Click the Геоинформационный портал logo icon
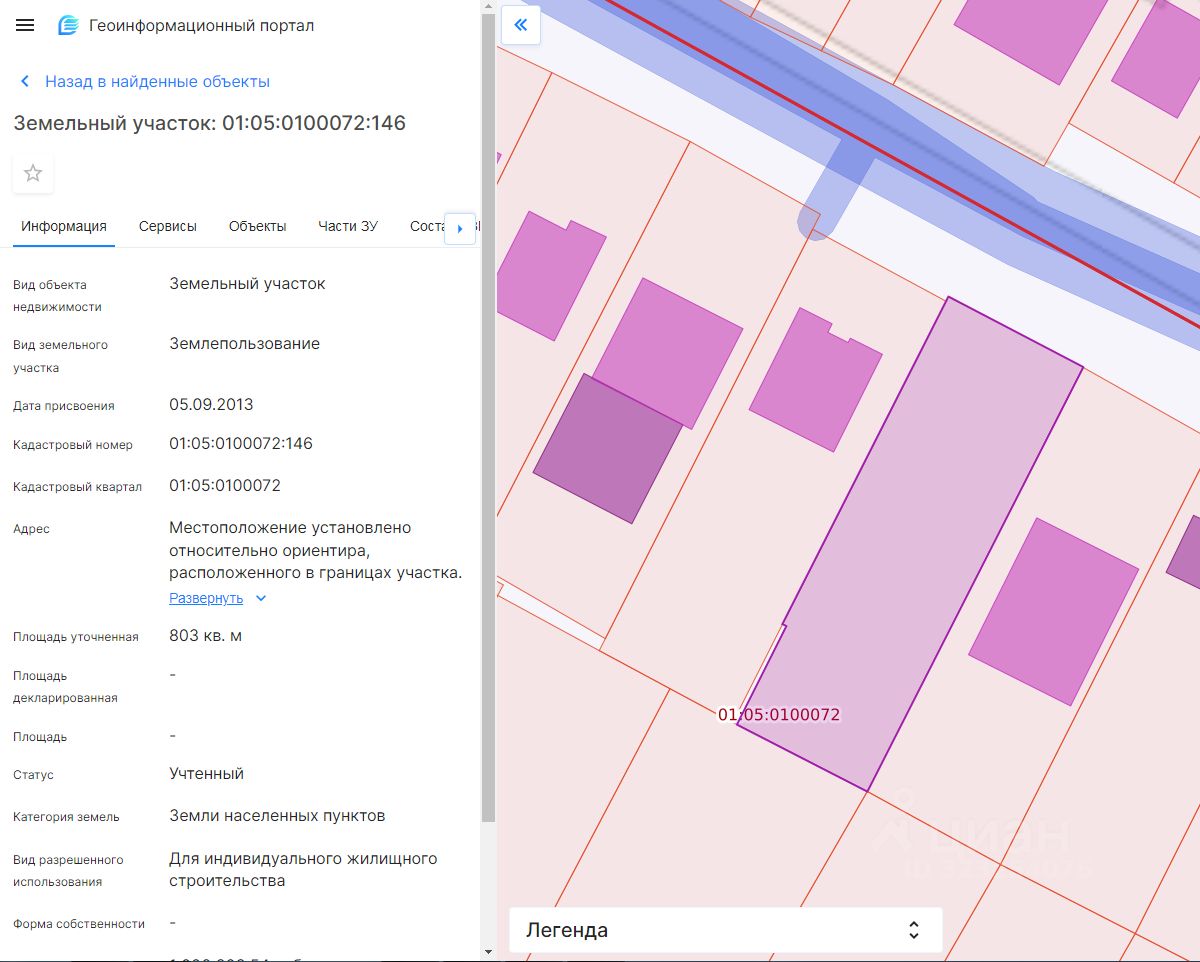This screenshot has height=962, width=1200. coord(68,25)
